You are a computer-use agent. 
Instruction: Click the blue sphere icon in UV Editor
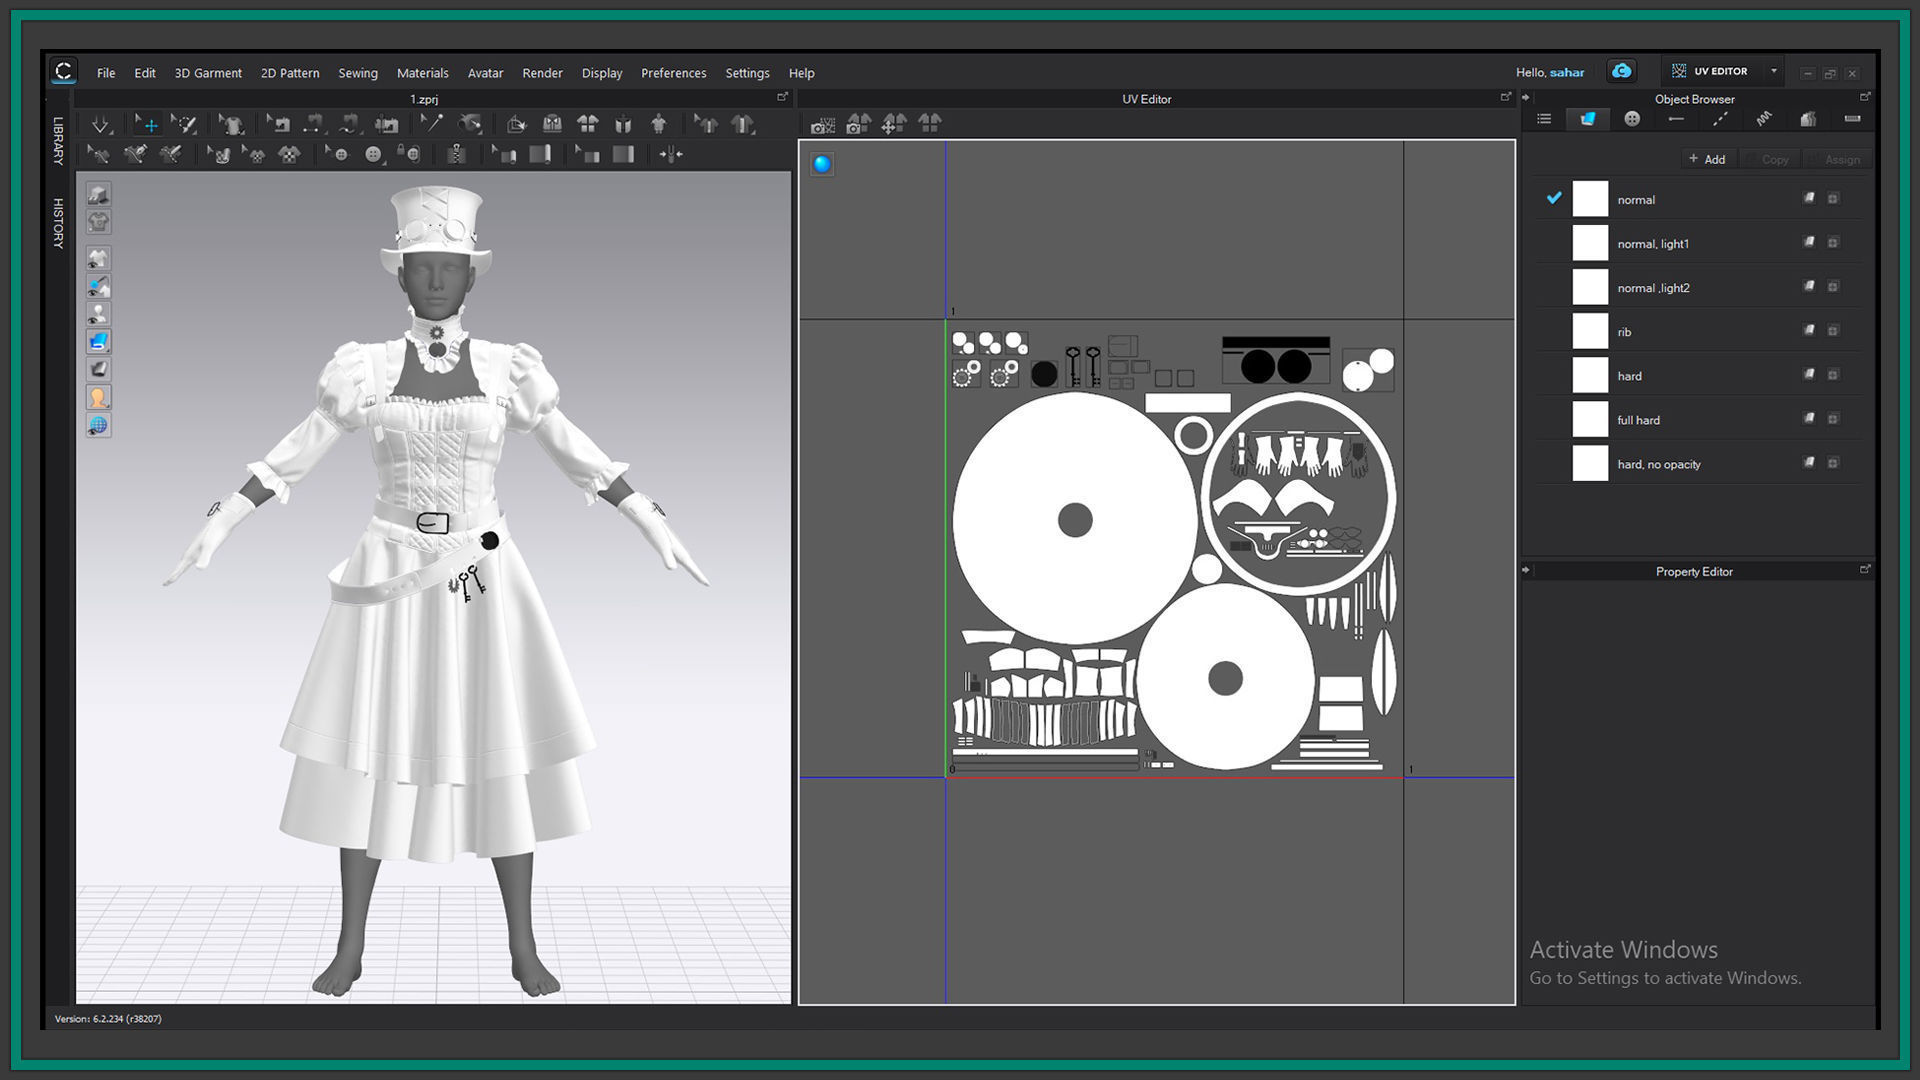[x=822, y=164]
